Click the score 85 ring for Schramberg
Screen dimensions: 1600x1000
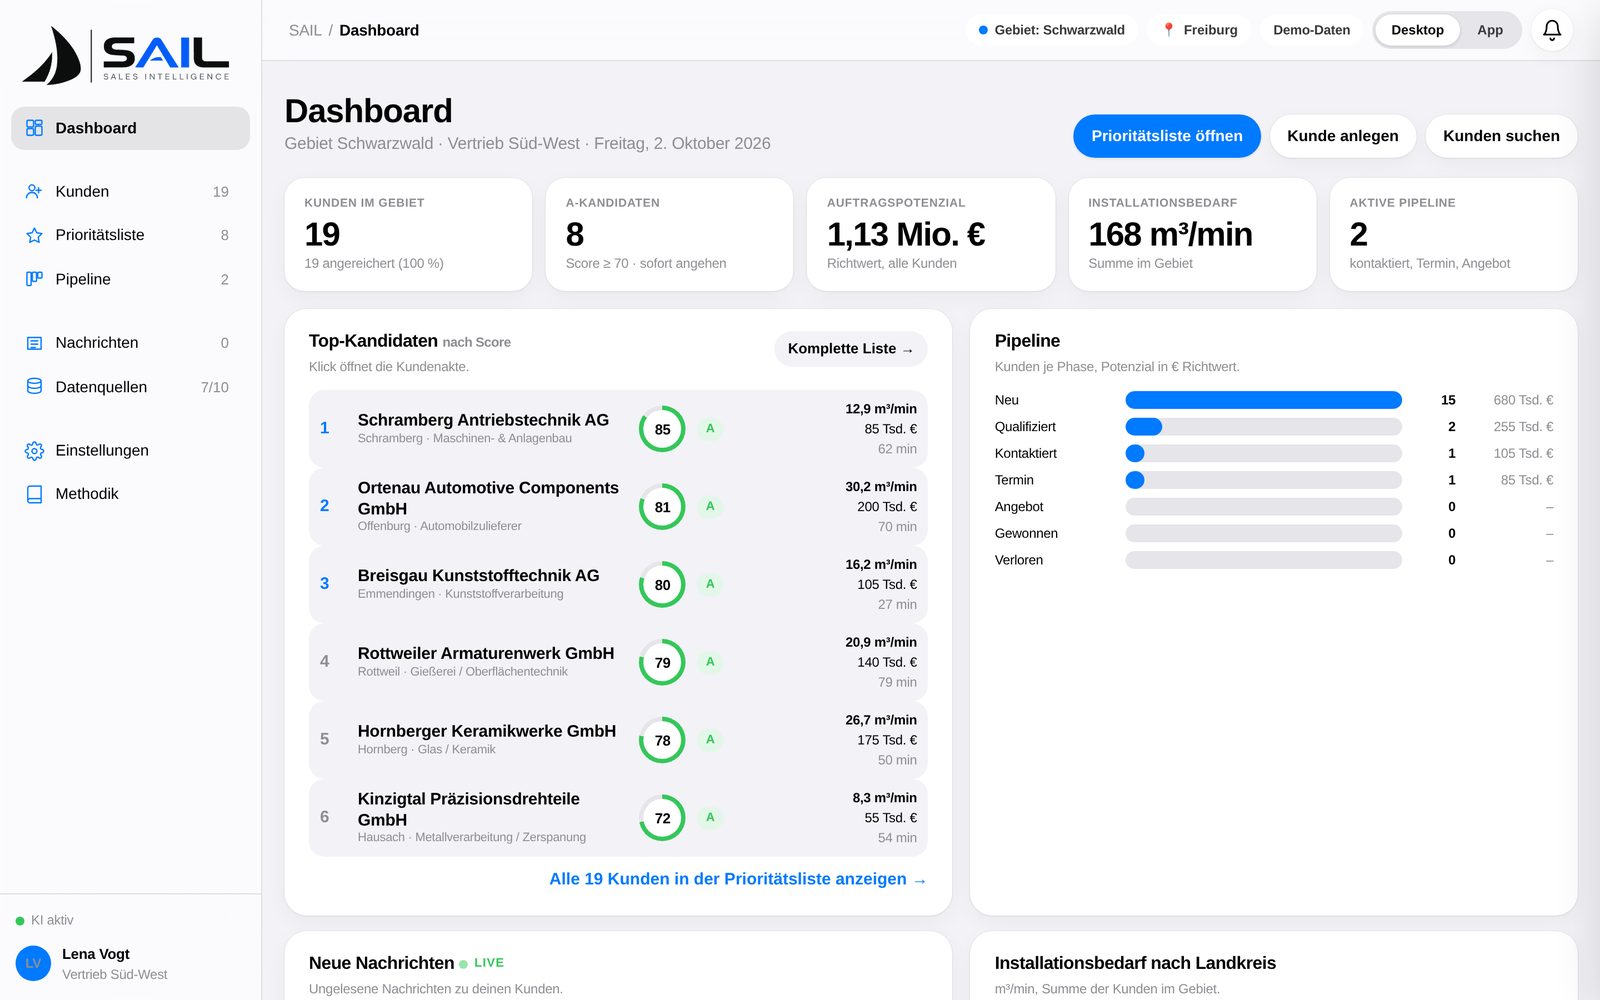662,429
